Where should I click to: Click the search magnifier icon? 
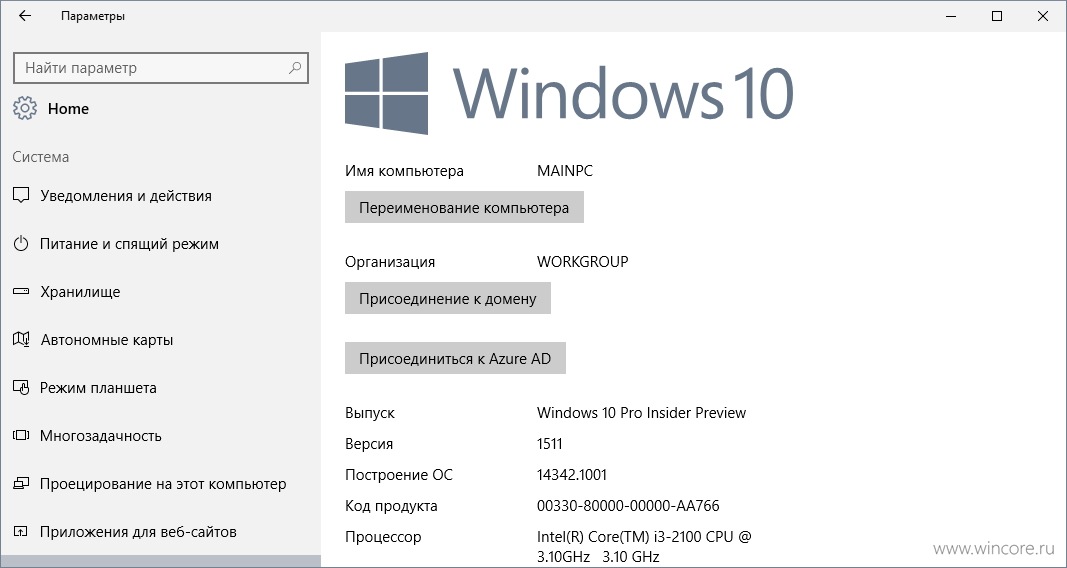coord(295,68)
